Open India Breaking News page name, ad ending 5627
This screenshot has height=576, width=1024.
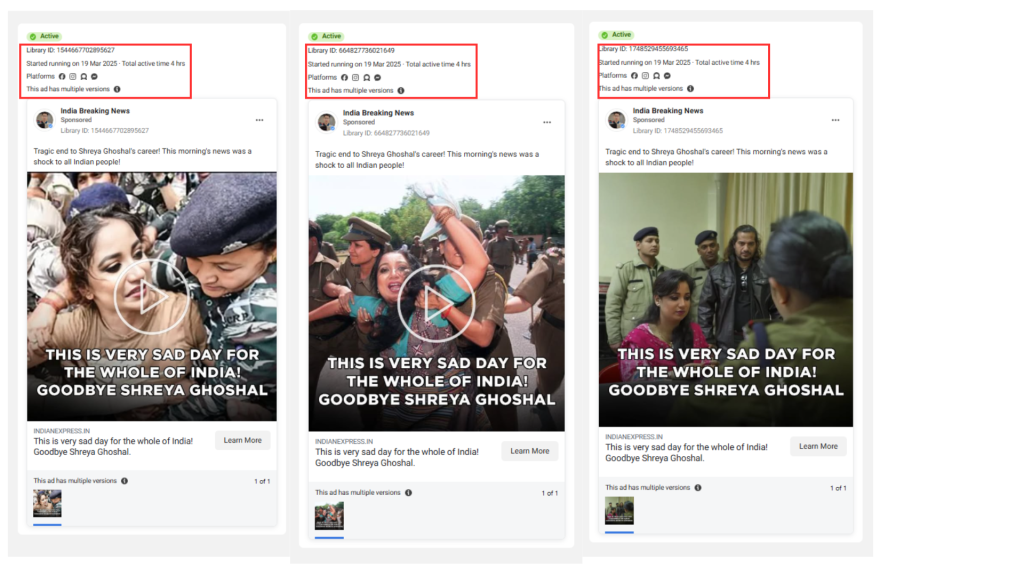click(x=95, y=111)
